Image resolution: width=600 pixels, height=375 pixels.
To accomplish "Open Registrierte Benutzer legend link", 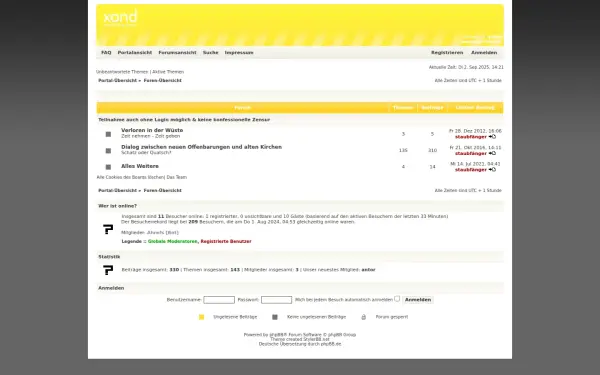I will click(x=226, y=241).
